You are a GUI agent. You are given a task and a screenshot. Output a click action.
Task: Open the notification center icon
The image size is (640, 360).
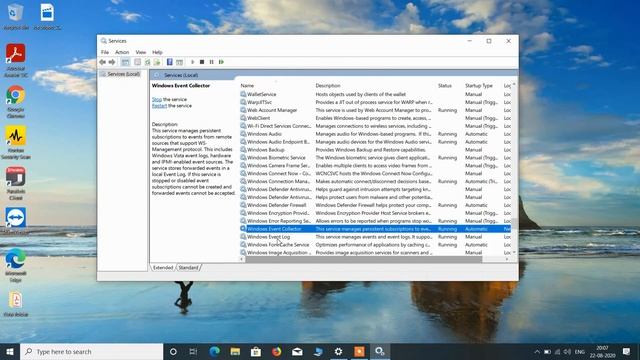tap(627, 351)
